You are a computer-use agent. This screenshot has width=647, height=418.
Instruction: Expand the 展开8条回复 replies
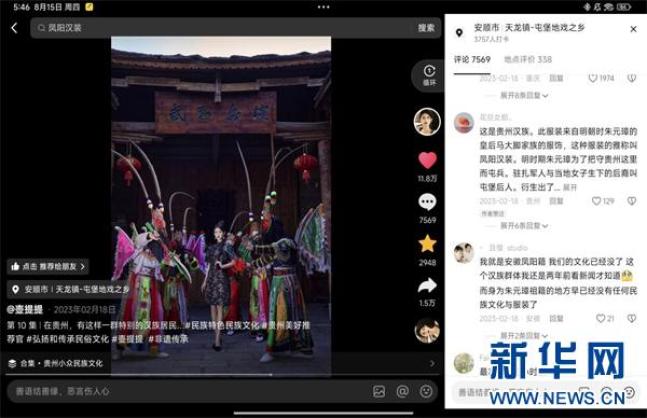[x=519, y=95]
